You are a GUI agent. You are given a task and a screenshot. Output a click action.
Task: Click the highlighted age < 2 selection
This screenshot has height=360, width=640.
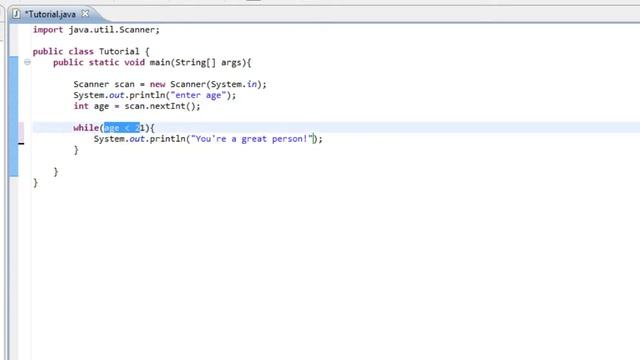[x=122, y=128]
